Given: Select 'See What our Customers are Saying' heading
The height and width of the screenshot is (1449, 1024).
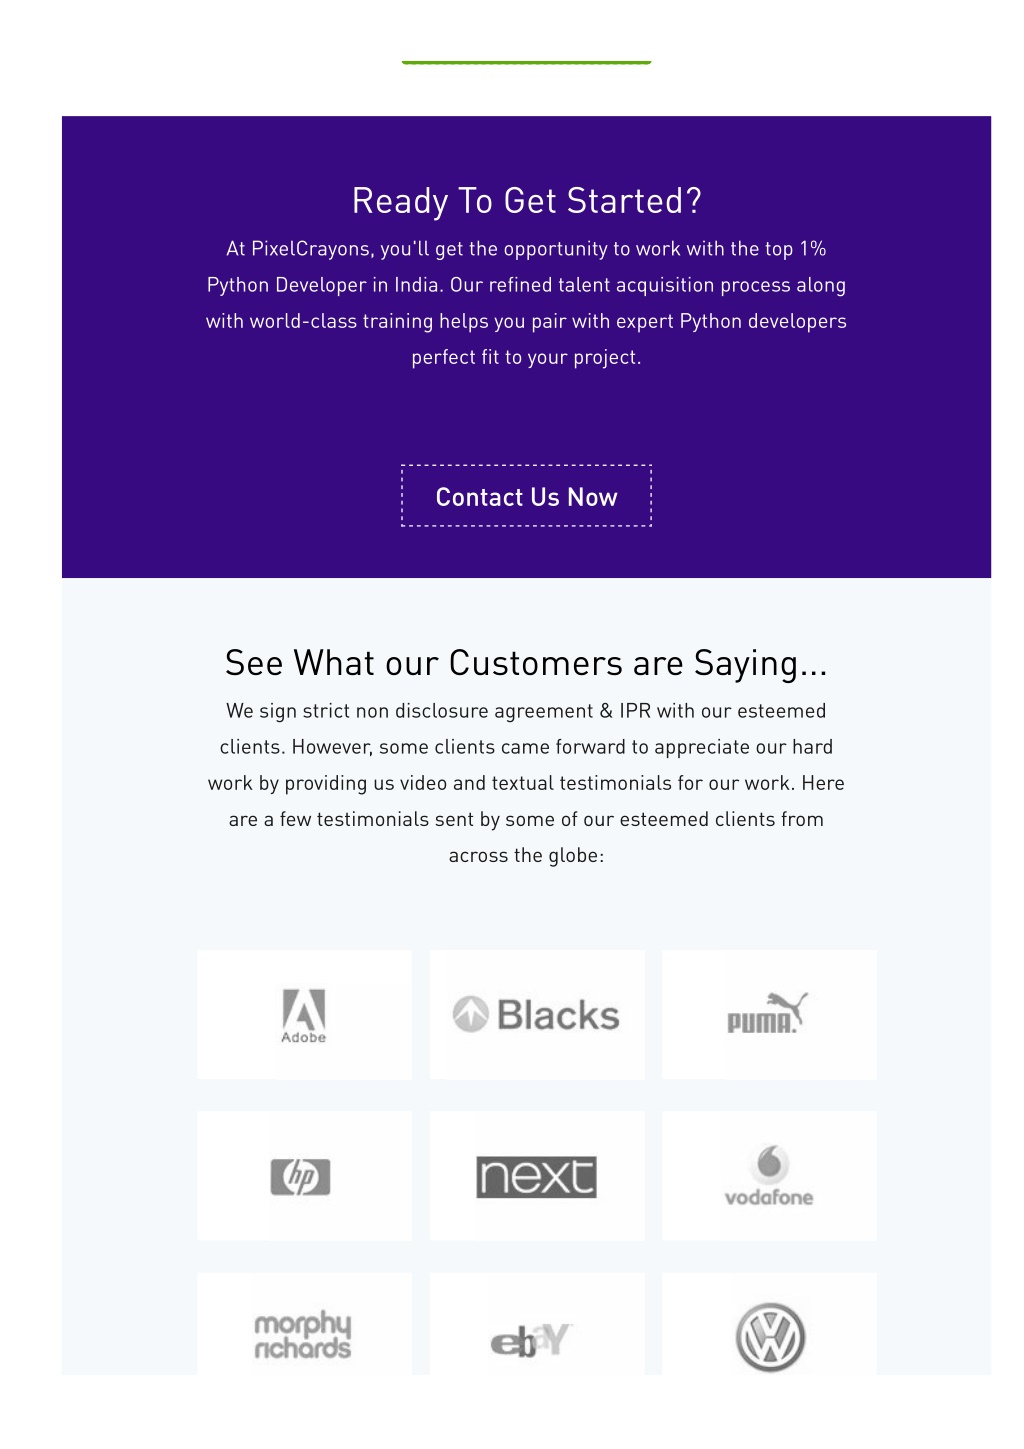Looking at the screenshot, I should click(526, 663).
